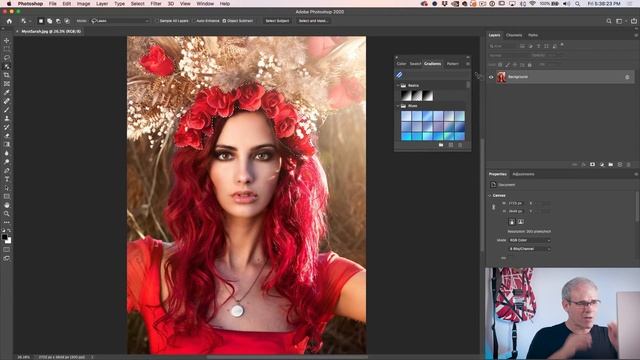Click the Home icon in options bar
Image resolution: width=640 pixels, height=360 pixels.
[9, 21]
